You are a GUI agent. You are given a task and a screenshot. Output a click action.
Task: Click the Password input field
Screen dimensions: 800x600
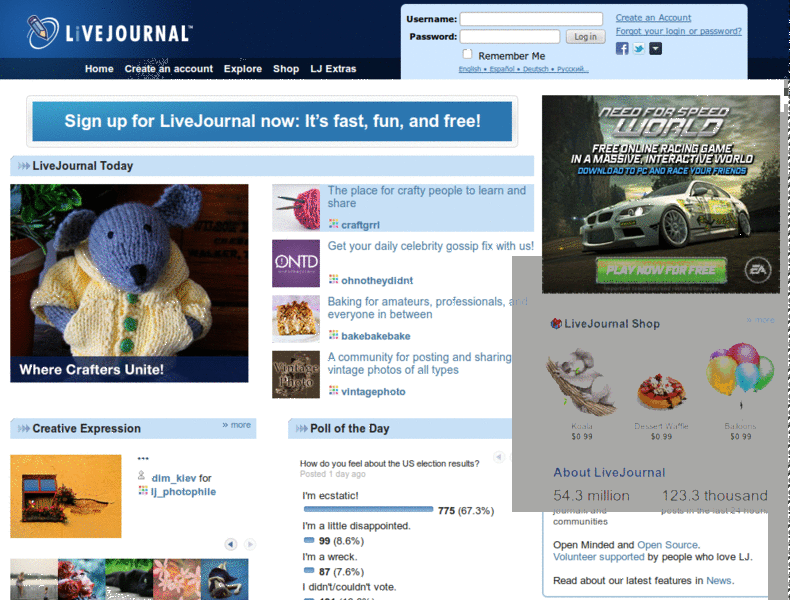coord(510,36)
